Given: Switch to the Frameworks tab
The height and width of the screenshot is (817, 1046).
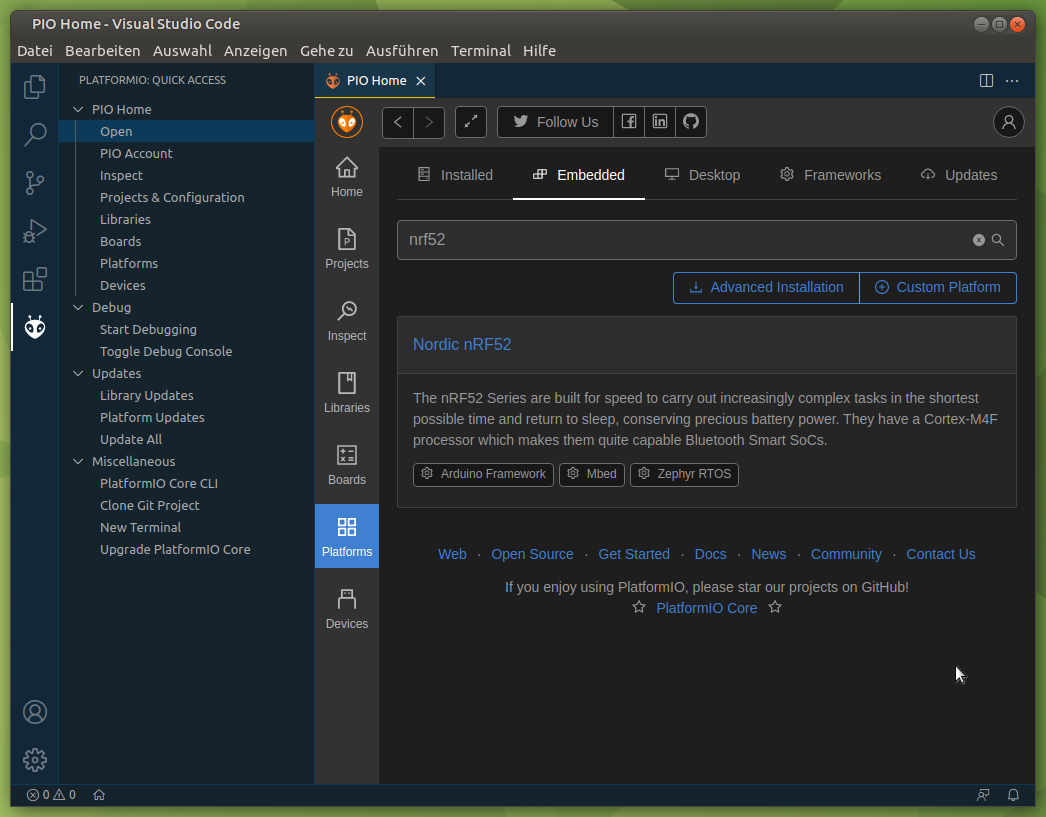Looking at the screenshot, I should pyautogui.click(x=830, y=175).
